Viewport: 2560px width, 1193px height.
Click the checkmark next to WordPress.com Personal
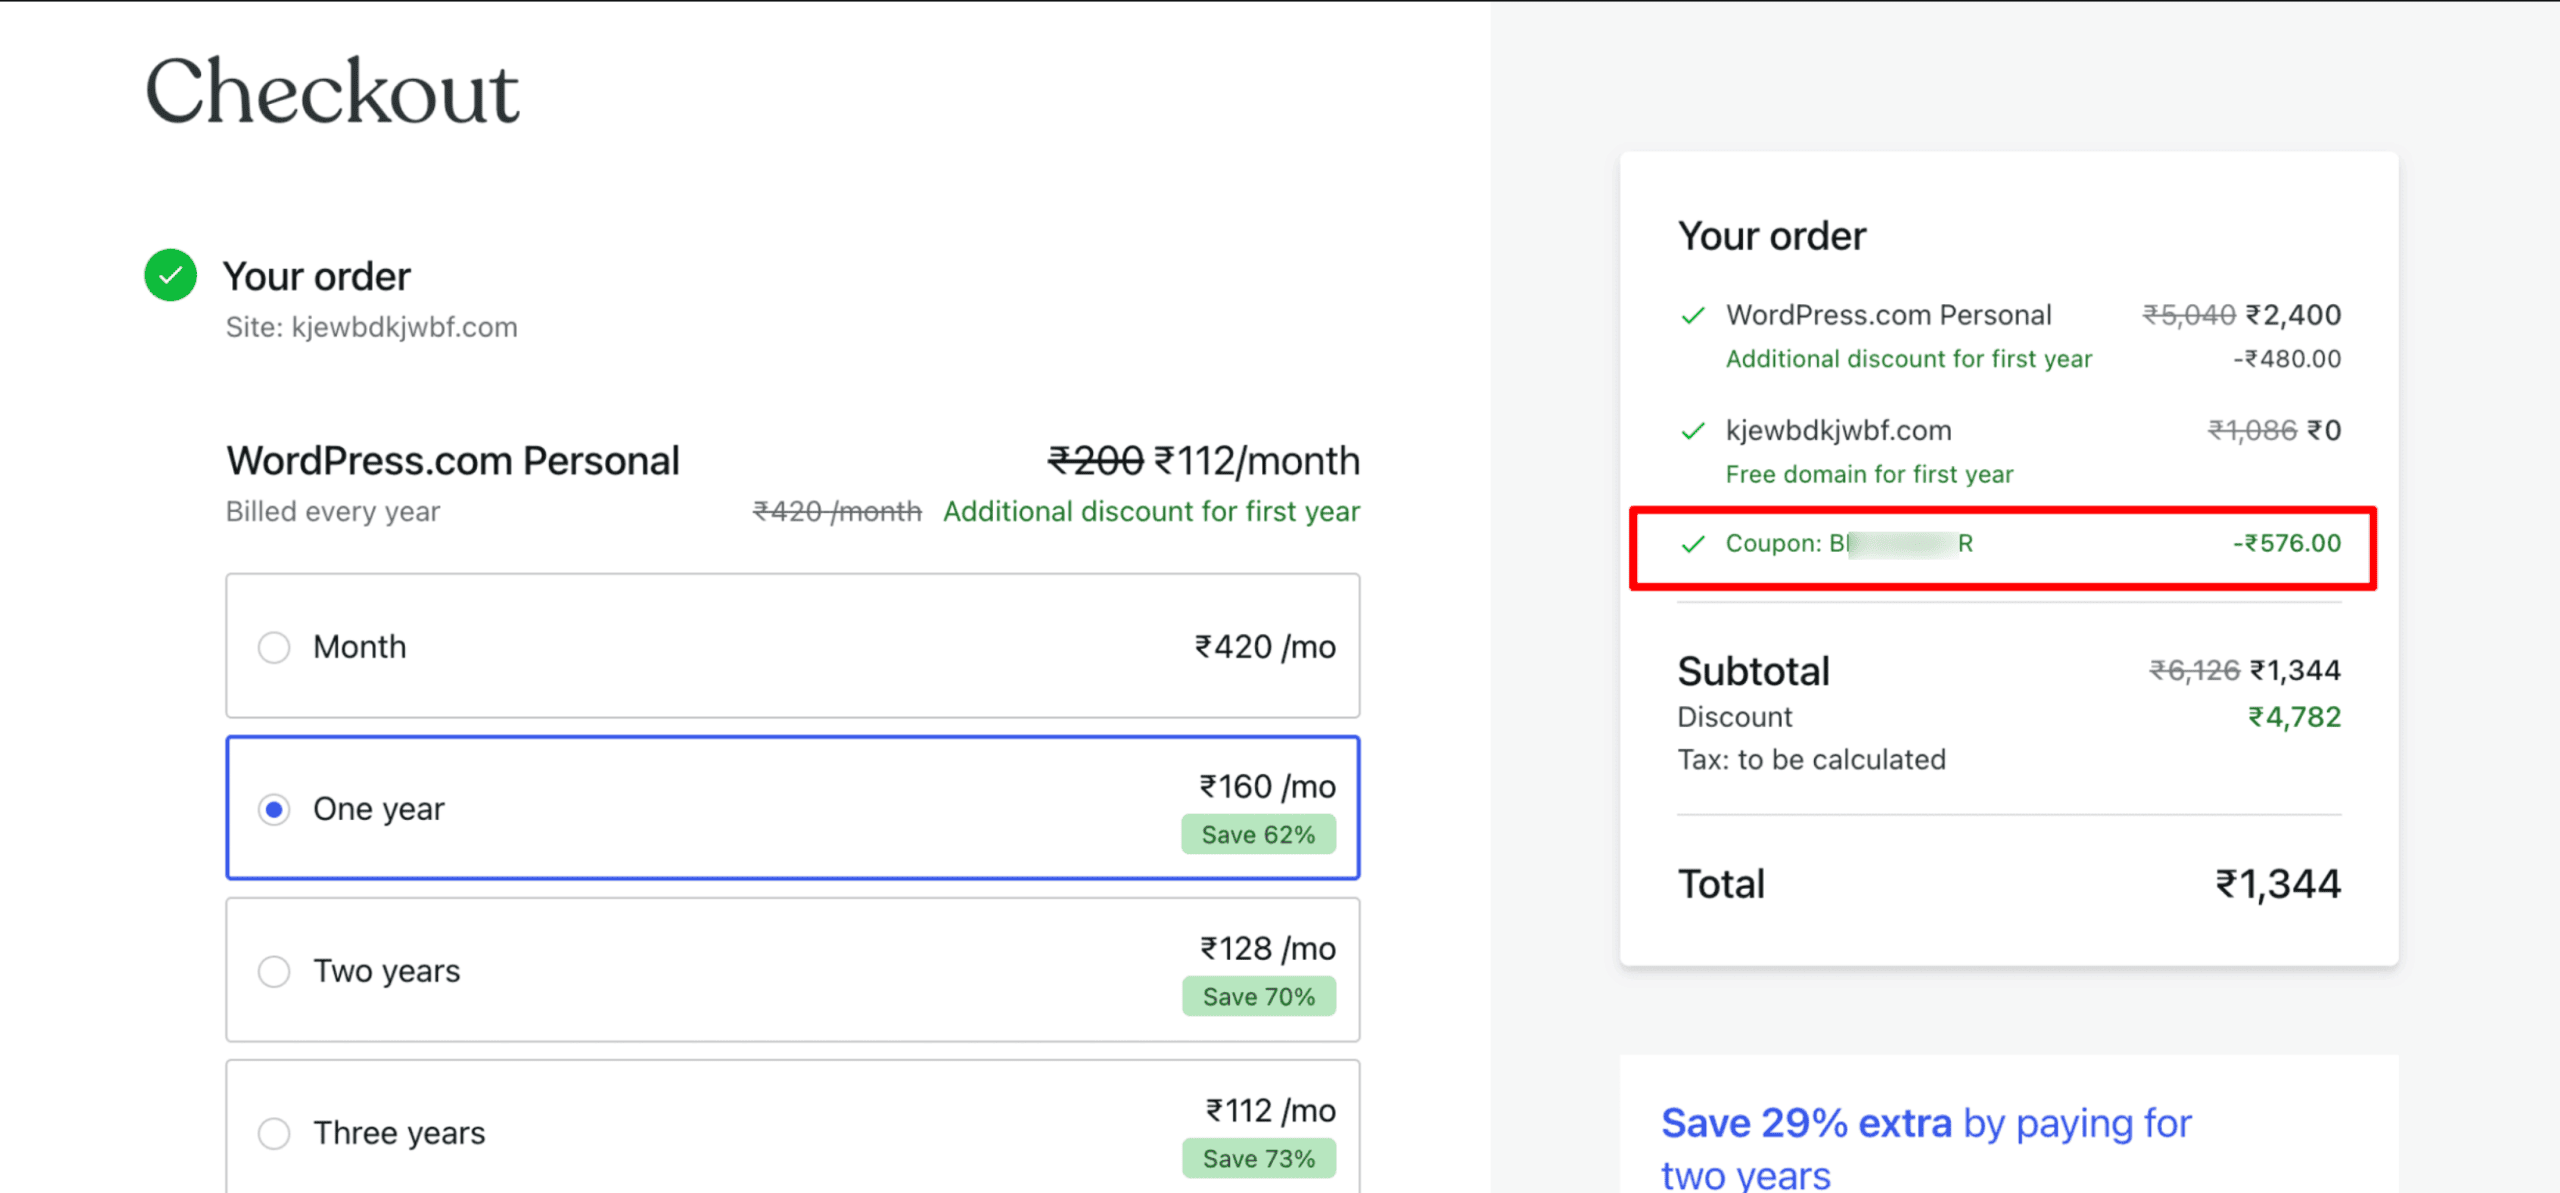coord(1692,315)
